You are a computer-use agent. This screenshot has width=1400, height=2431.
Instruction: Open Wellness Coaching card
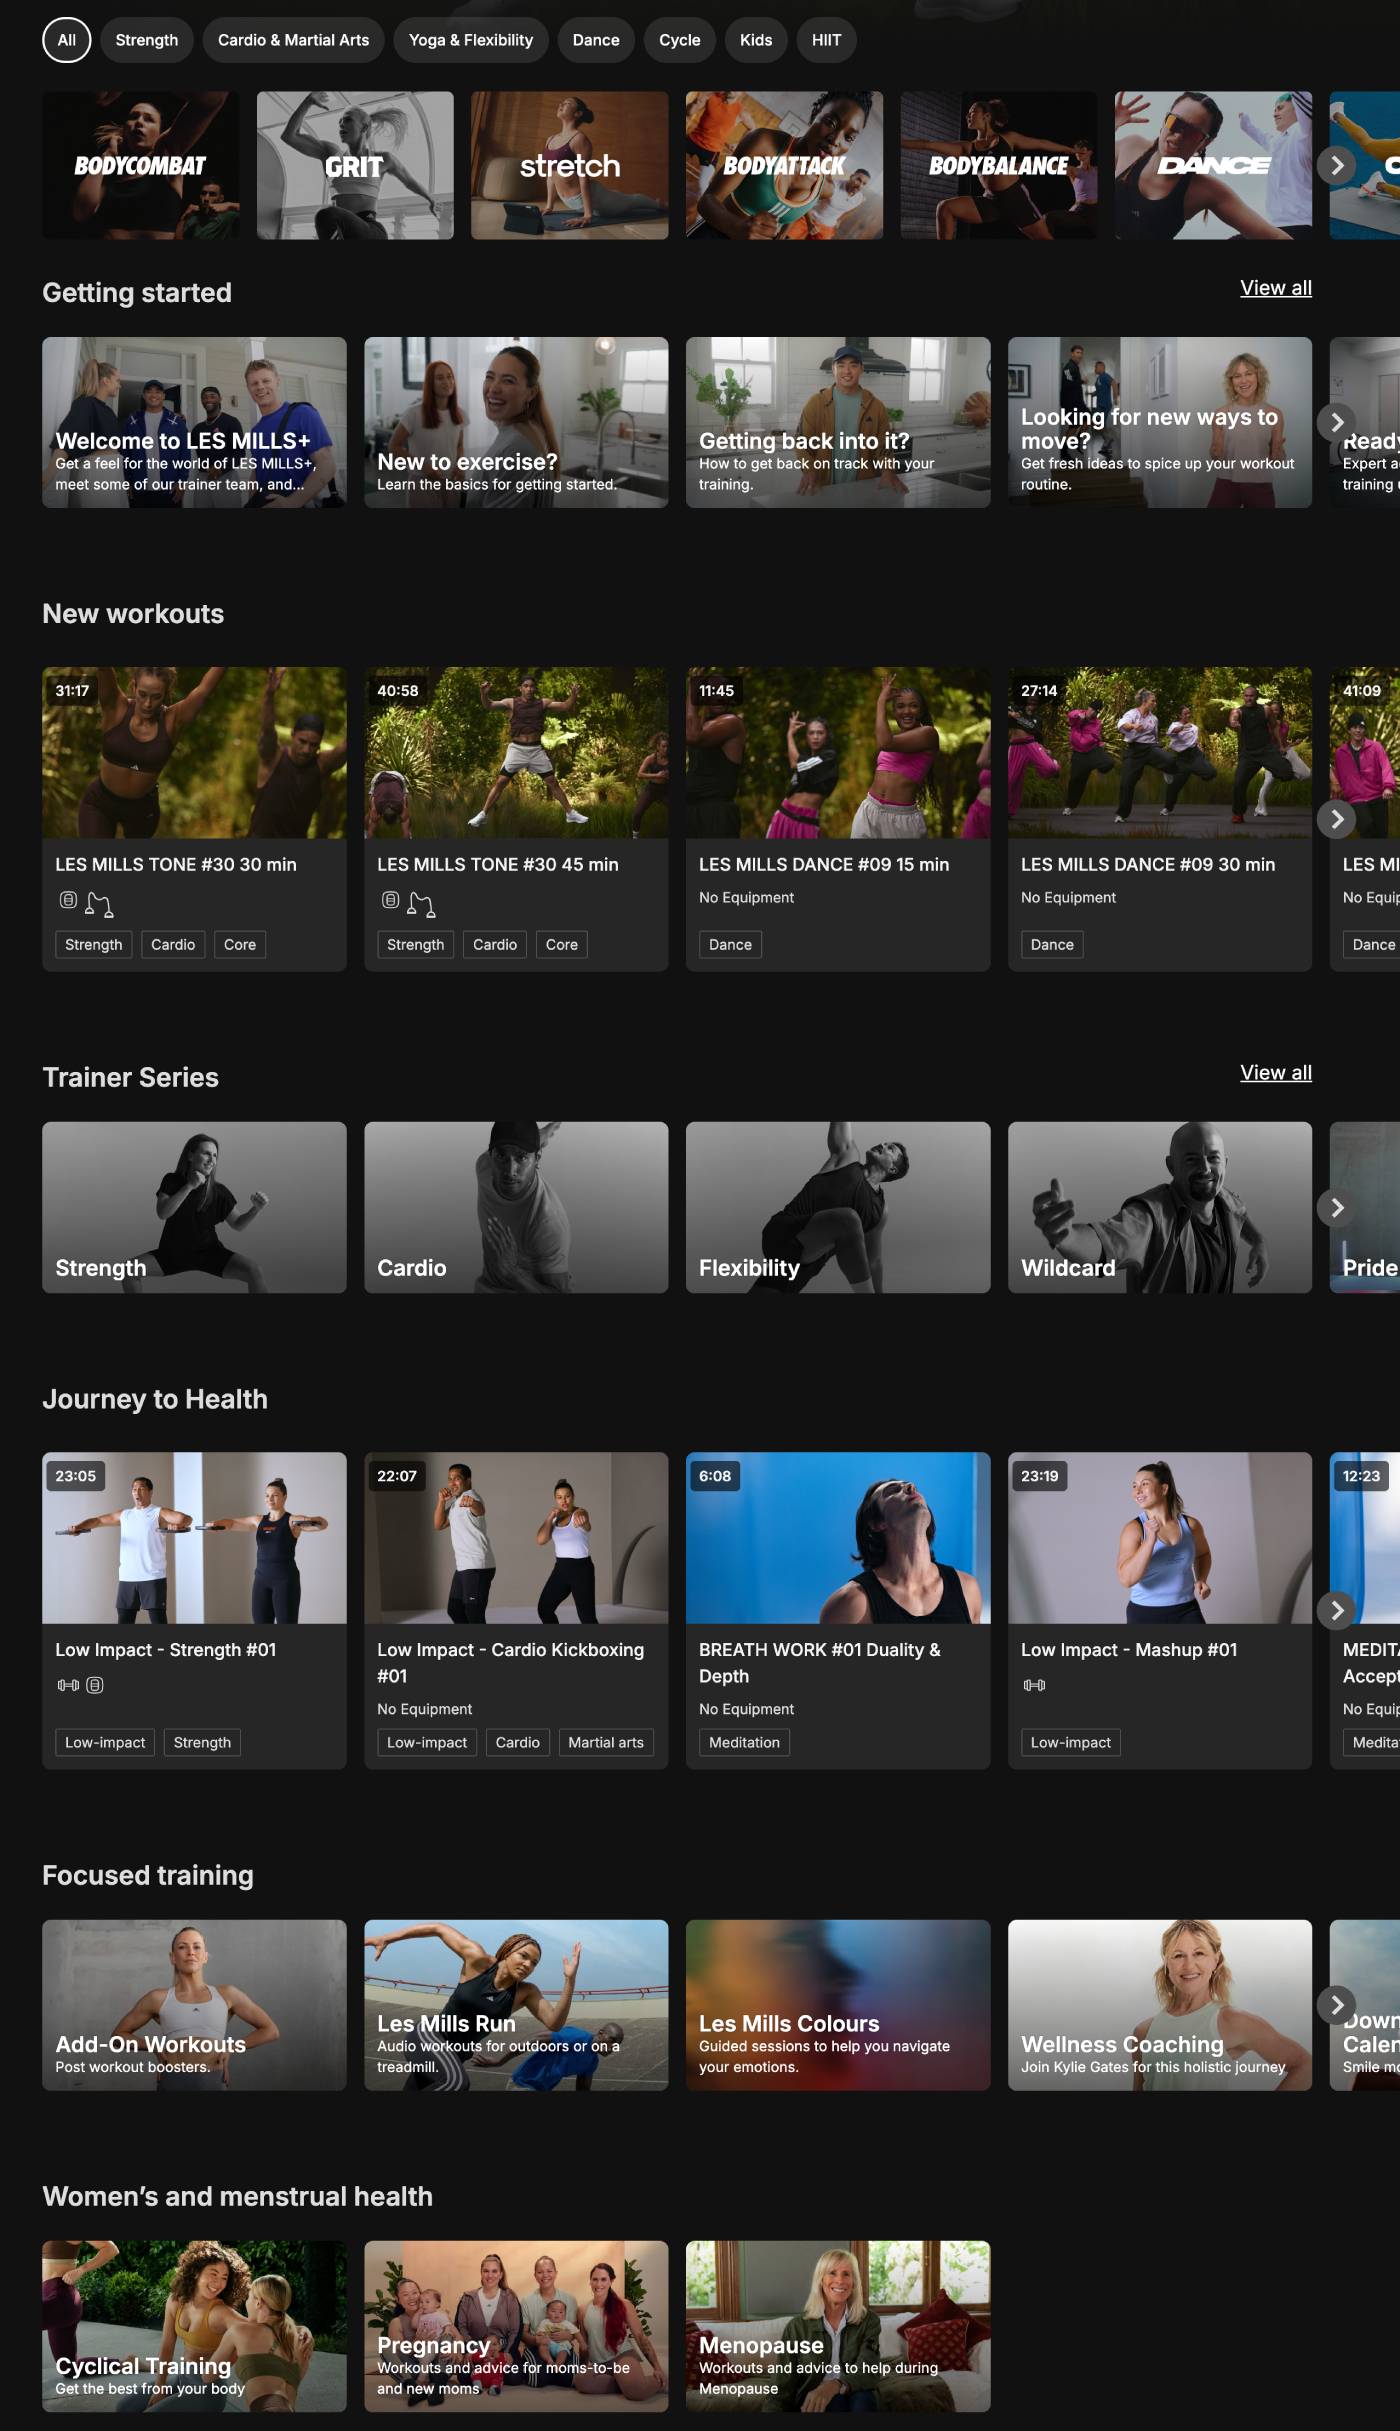pyautogui.click(x=1160, y=2005)
